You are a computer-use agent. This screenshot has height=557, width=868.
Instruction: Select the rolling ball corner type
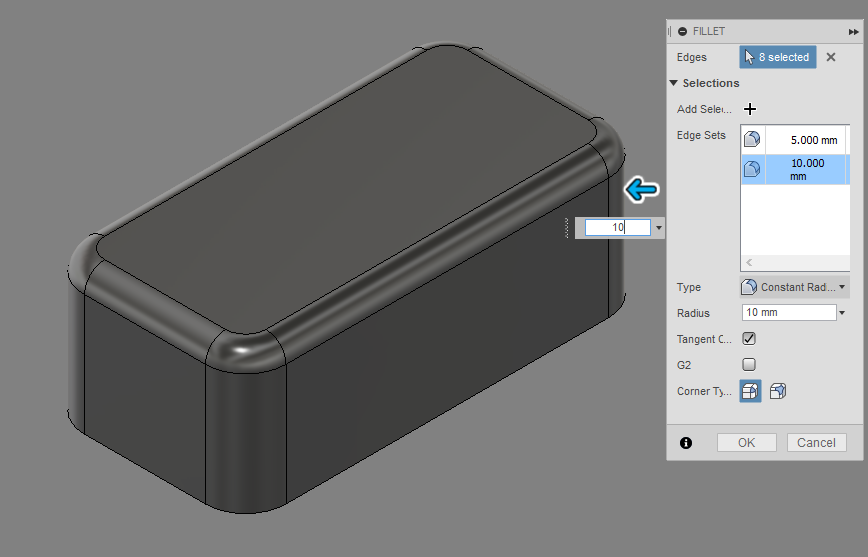pyautogui.click(x=750, y=391)
